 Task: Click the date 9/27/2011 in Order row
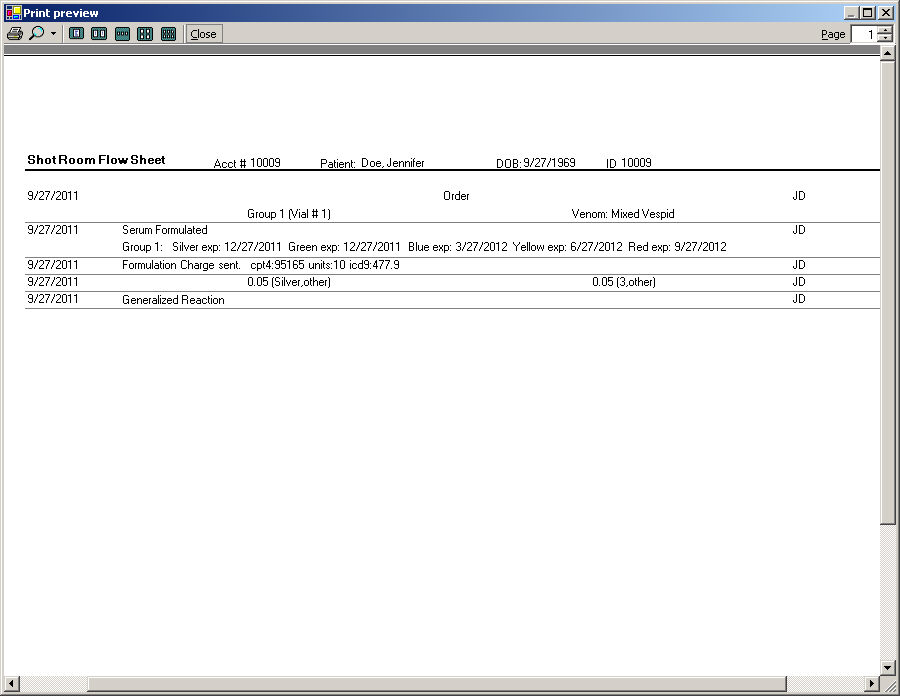pos(53,196)
